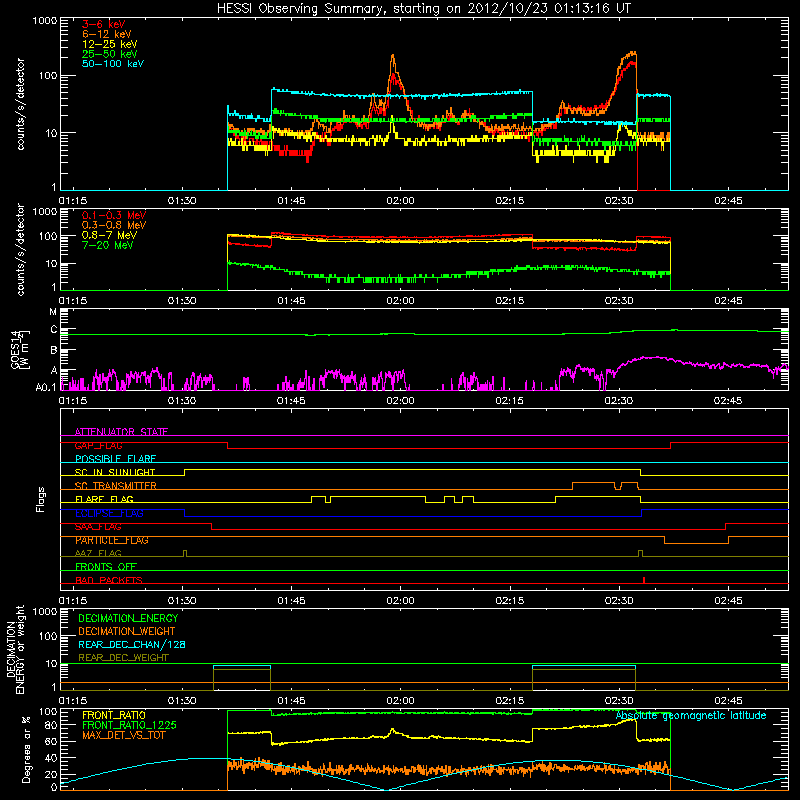Click the 0.3-0.8 MeV legend entry
This screenshot has height=800, width=800.
click(x=114, y=225)
